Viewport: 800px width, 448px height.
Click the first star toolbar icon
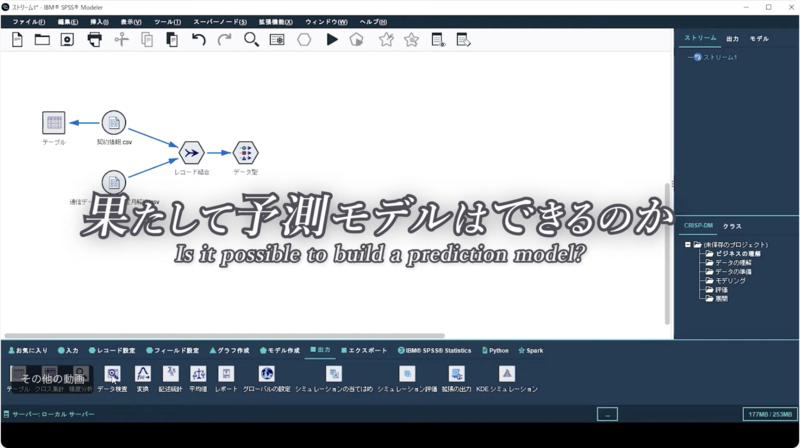(386, 39)
